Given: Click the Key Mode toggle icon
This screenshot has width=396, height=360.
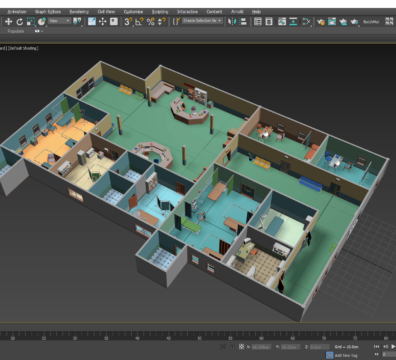Looking at the screenshot, I should pyautogui.click(x=376, y=355).
